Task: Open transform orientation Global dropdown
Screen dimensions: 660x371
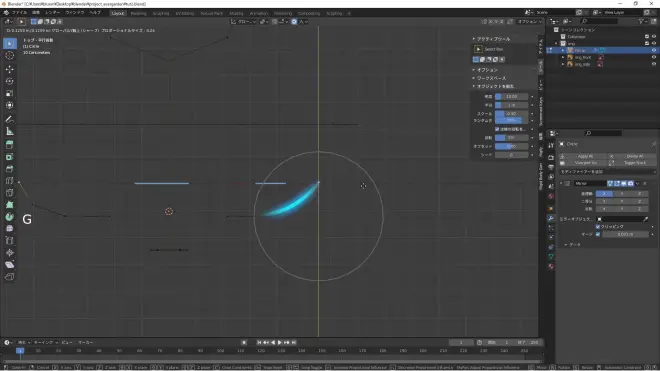Action: pyautogui.click(x=244, y=21)
